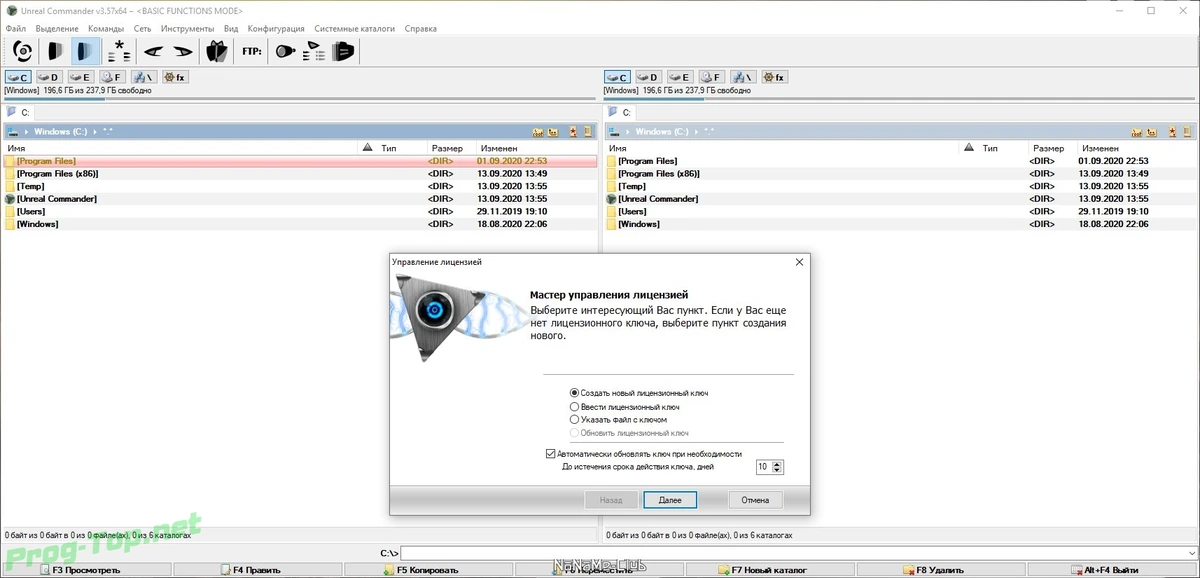
Task: Click the Отмена button in the license dialog
Action: [x=756, y=499]
